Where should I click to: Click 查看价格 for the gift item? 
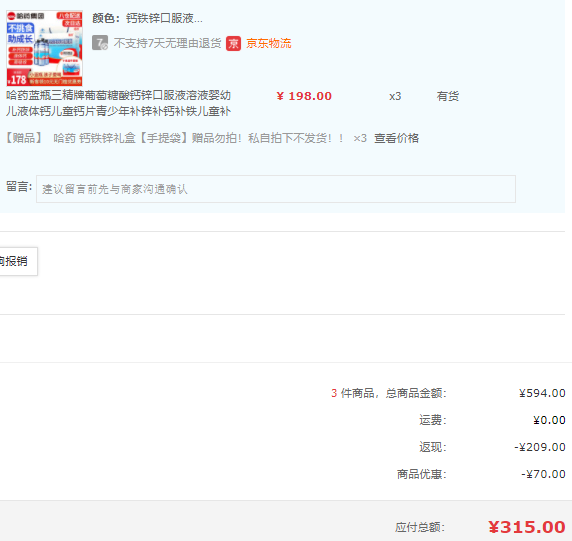(397, 138)
